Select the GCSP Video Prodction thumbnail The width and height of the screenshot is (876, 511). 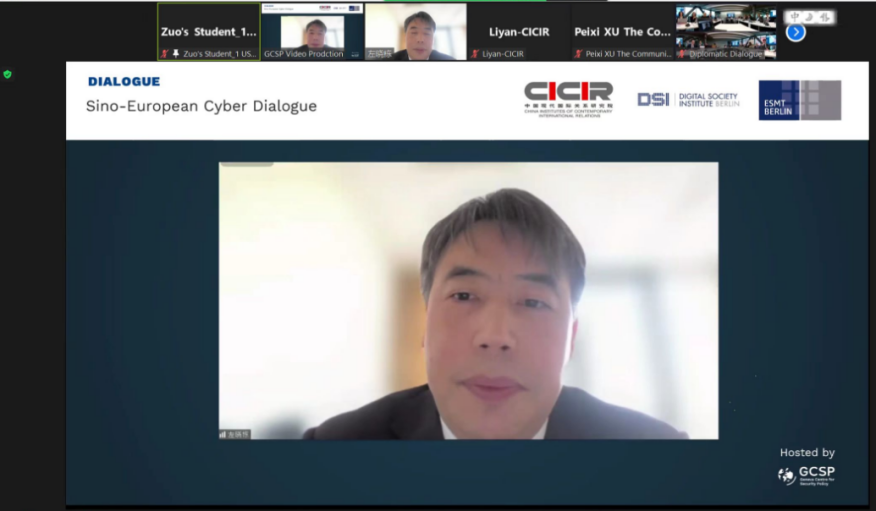point(312,31)
